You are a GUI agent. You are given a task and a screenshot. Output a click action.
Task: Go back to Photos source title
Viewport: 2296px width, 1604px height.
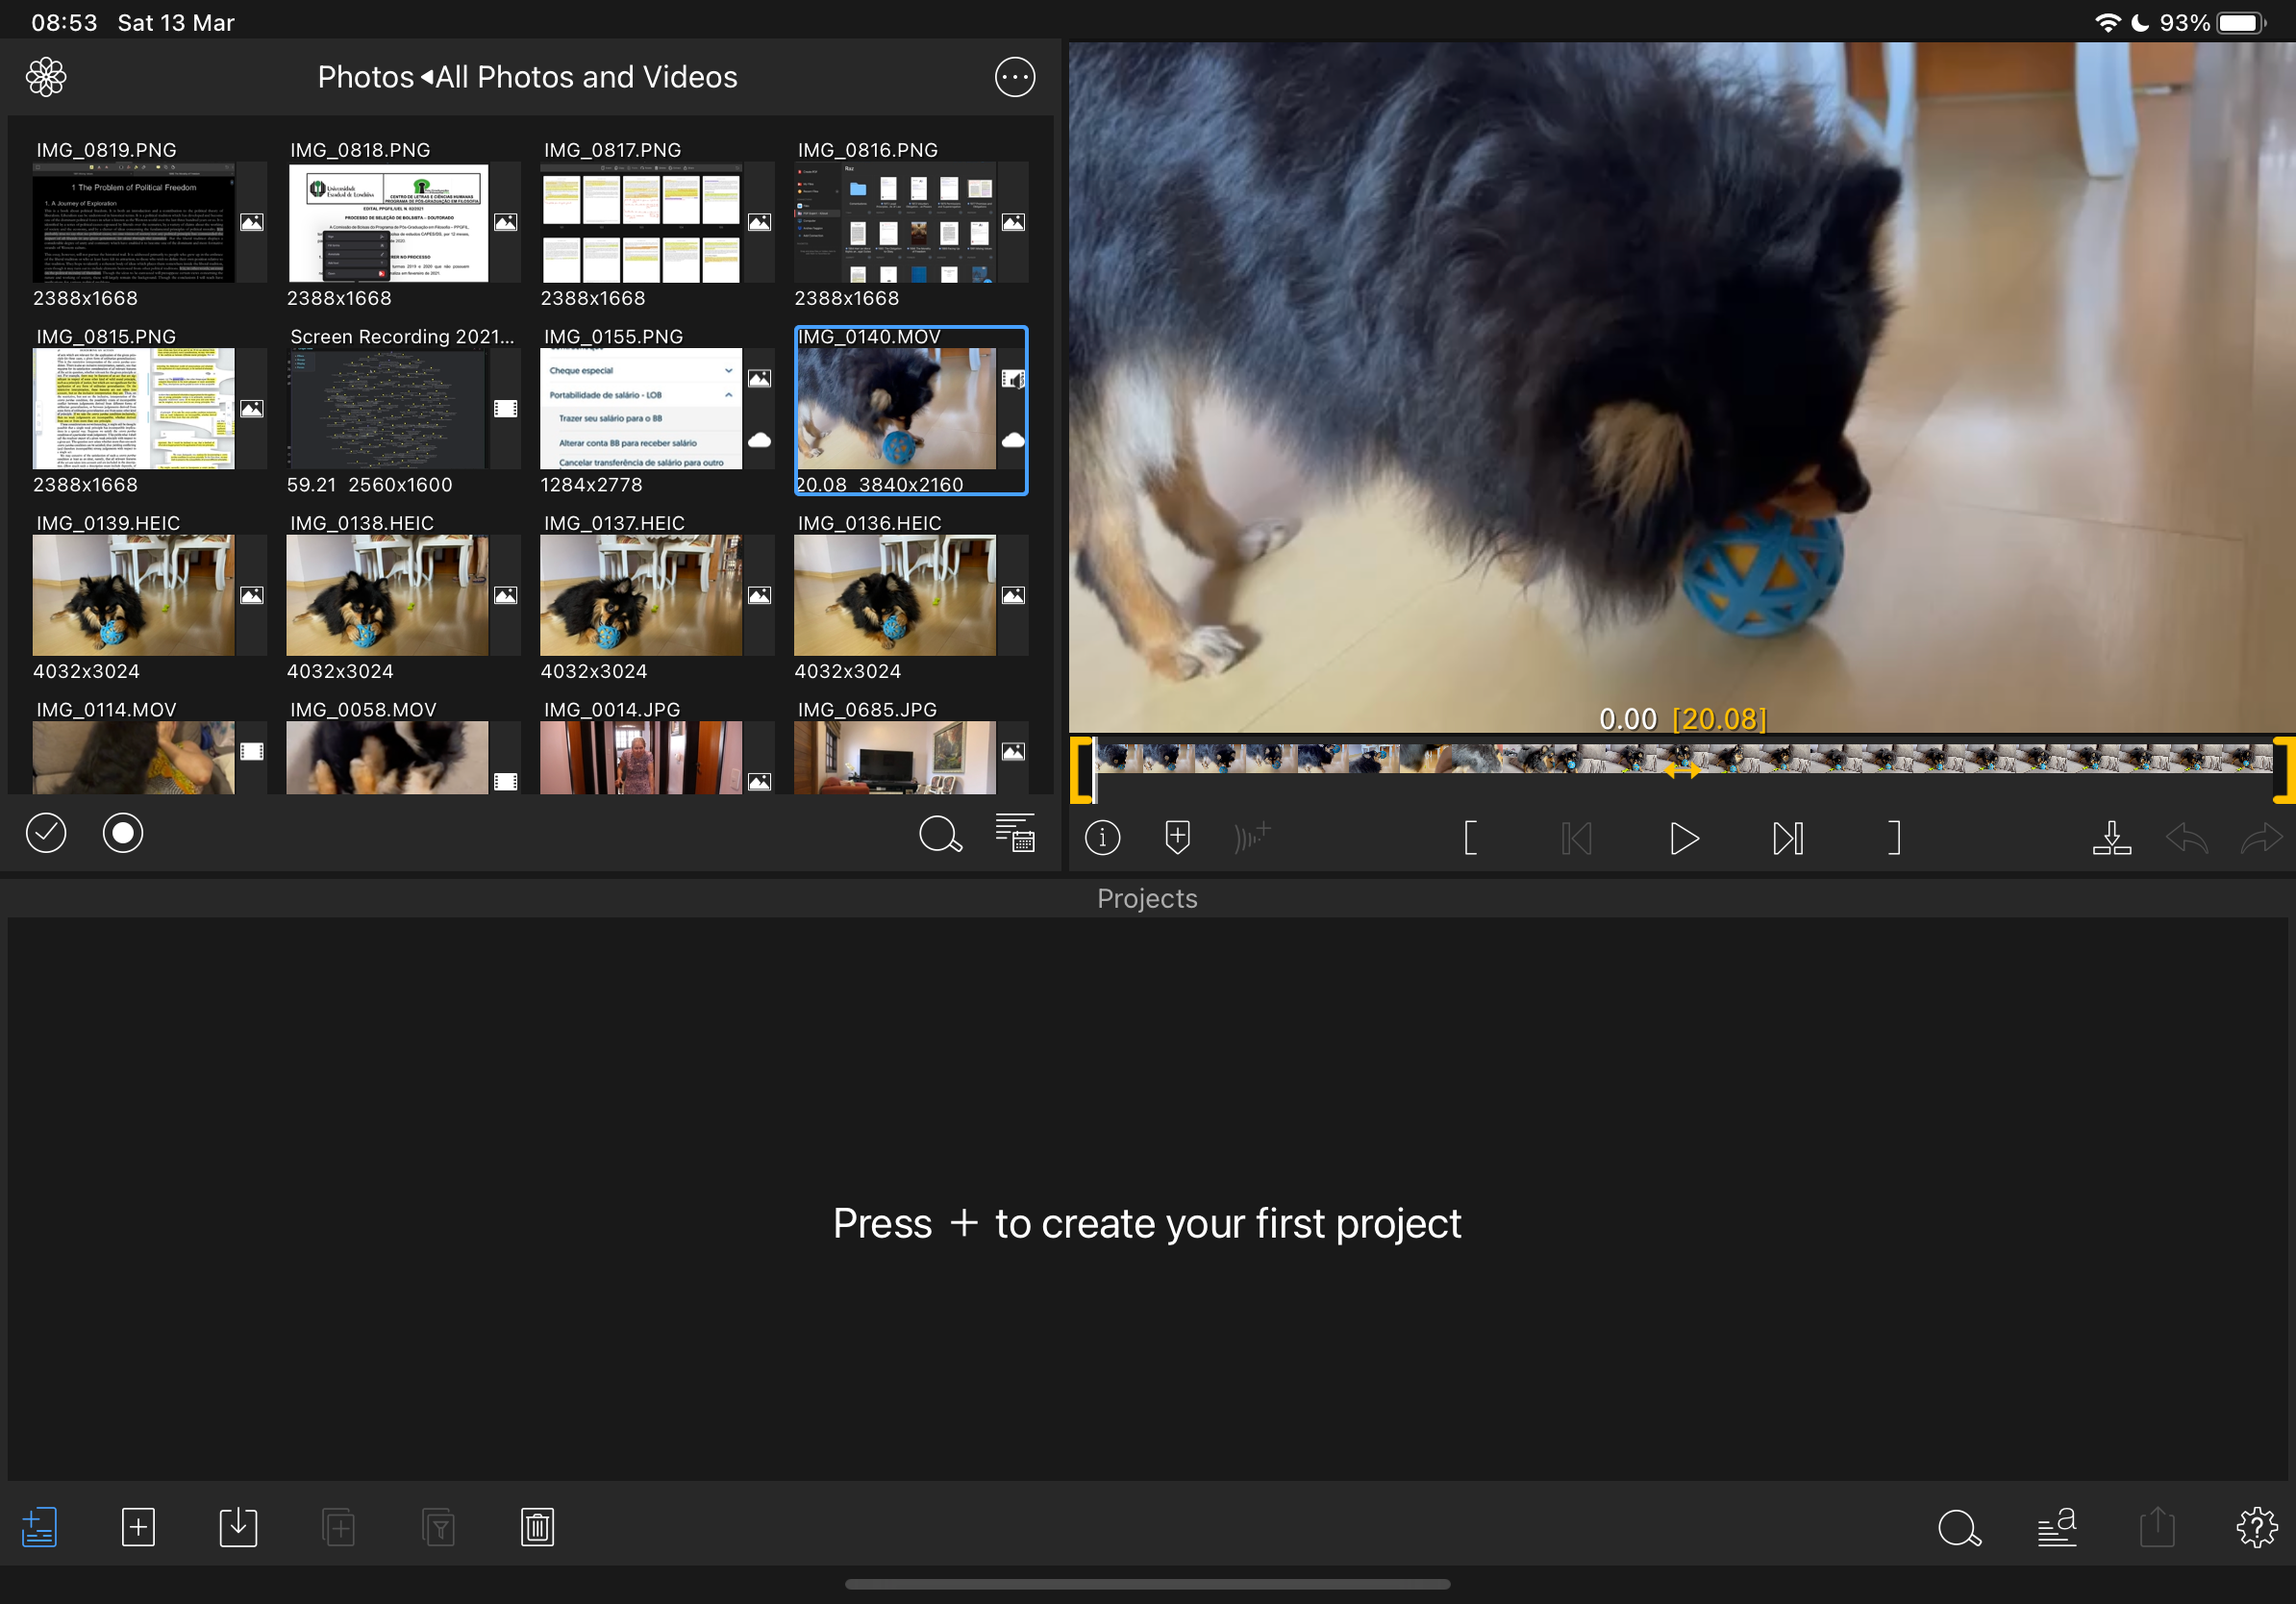[365, 77]
